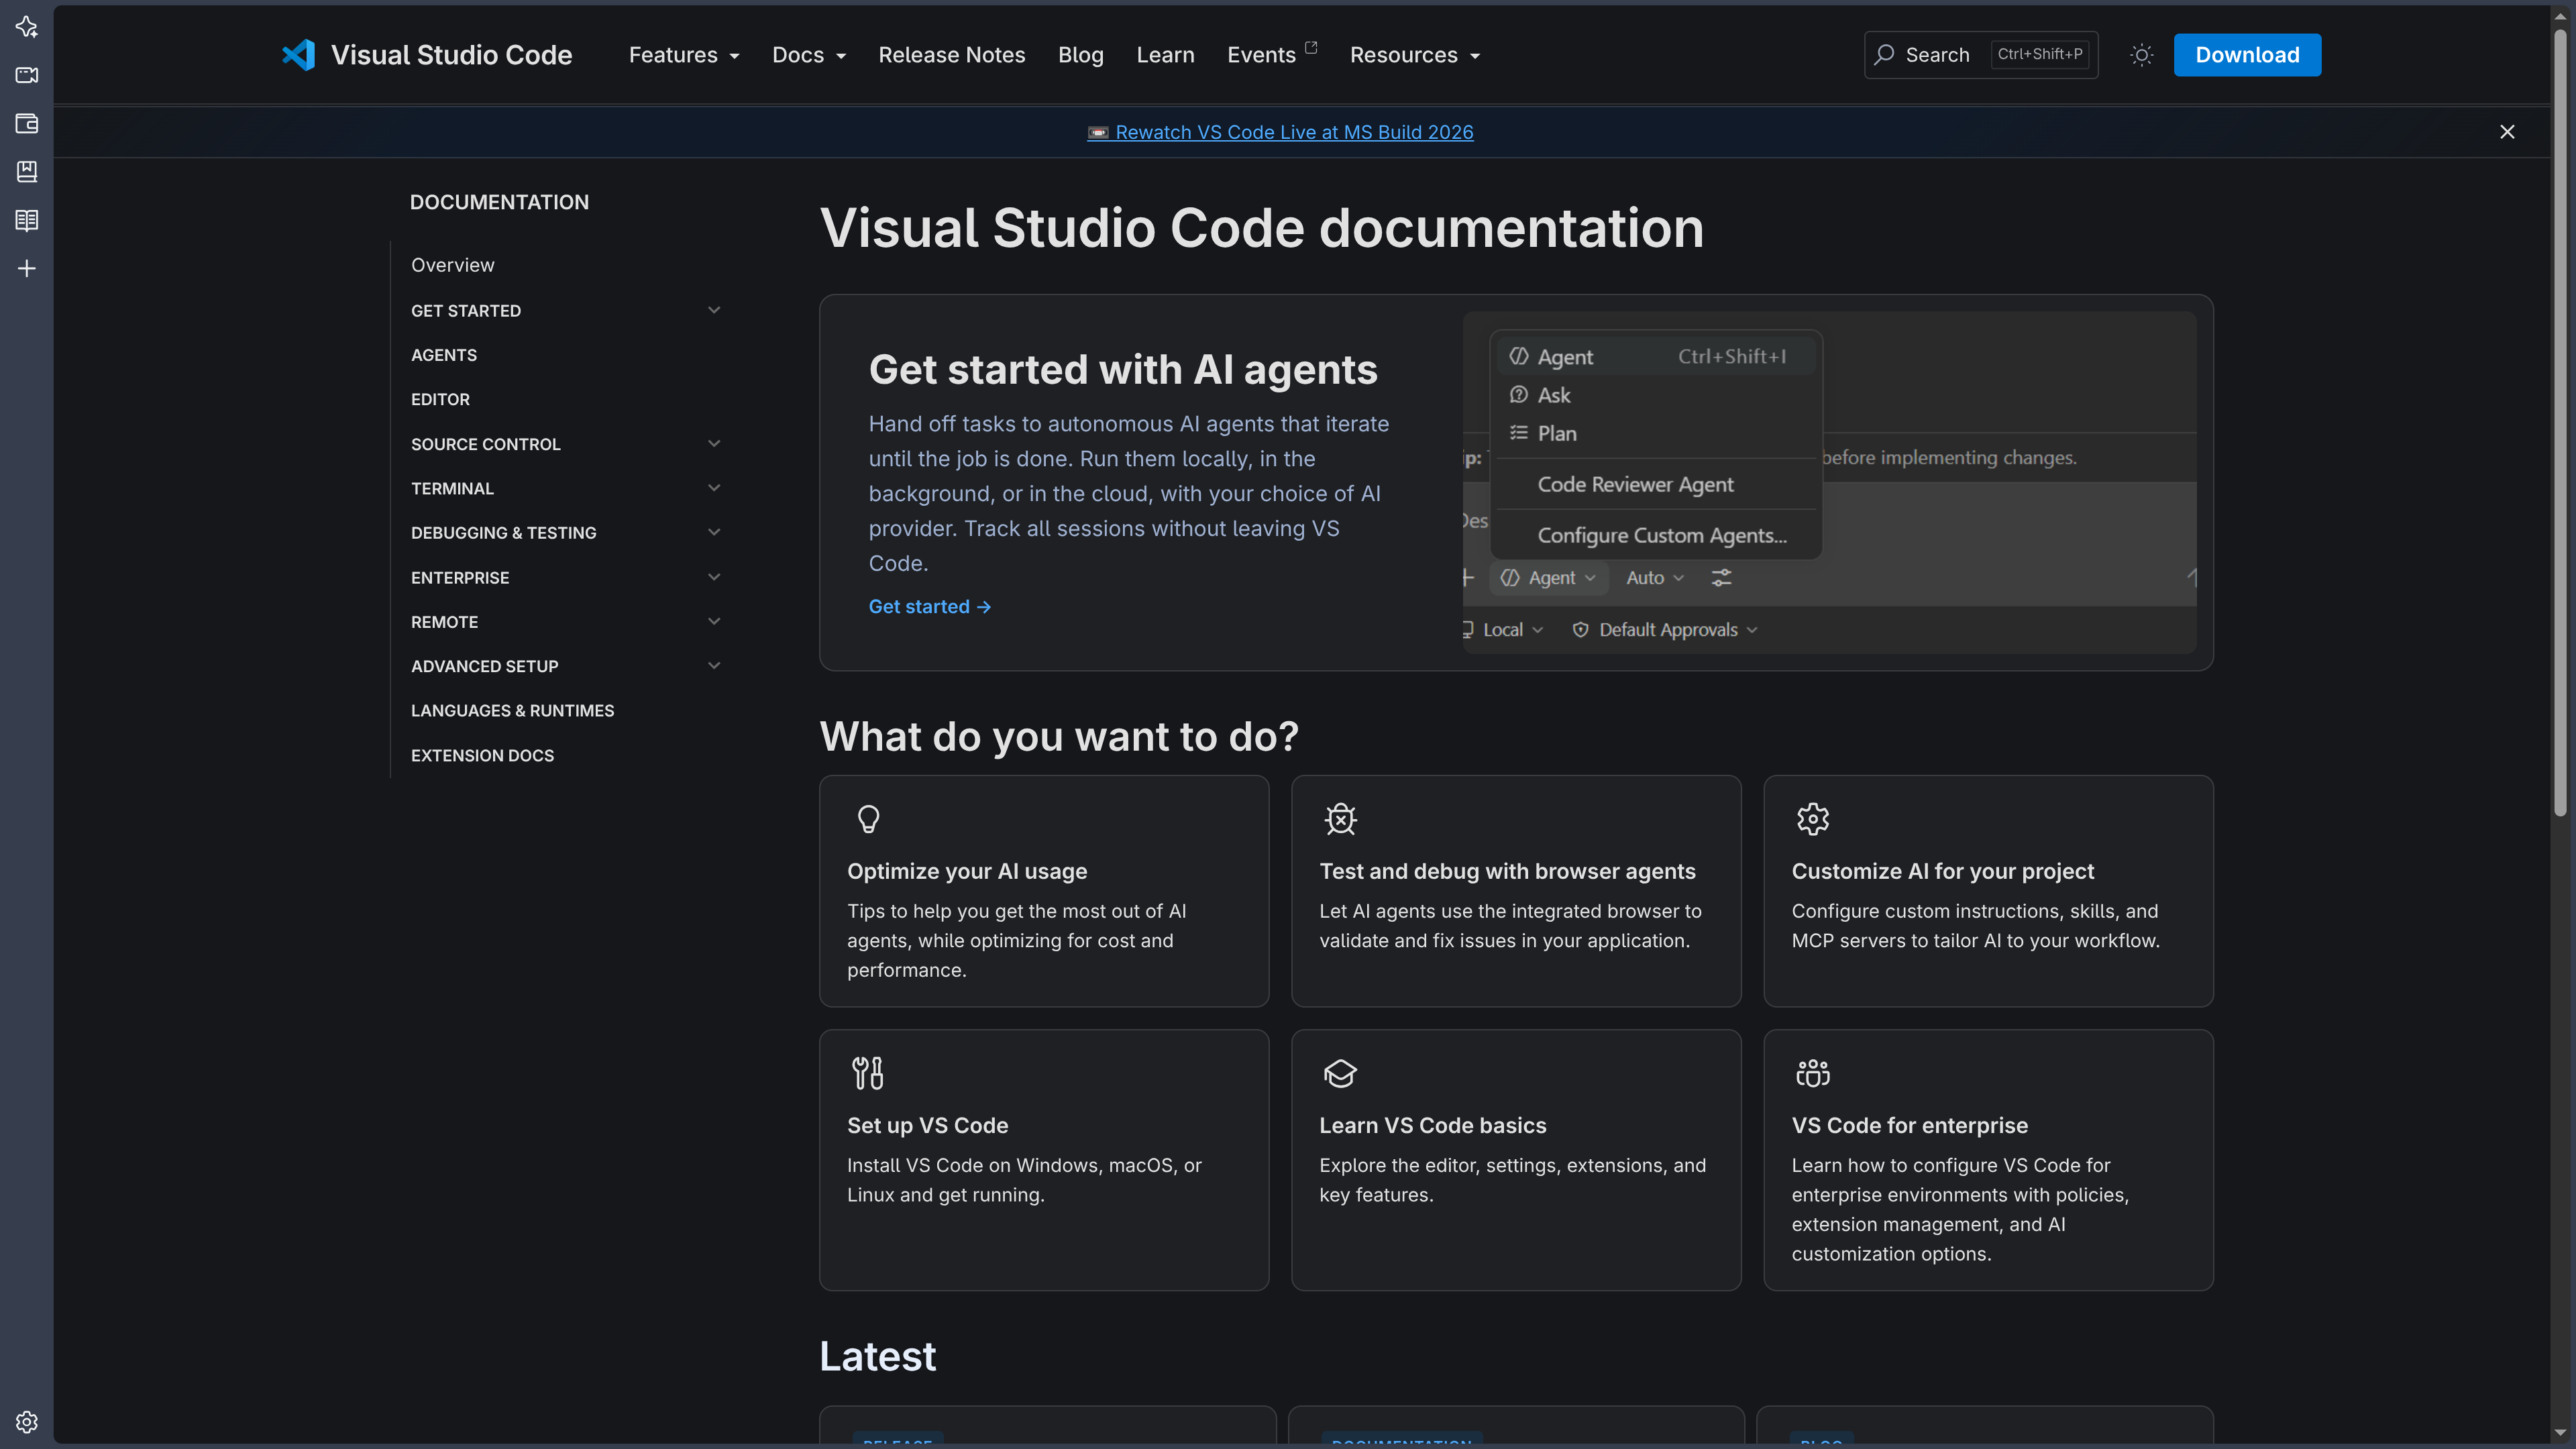
Task: Open the Local target dropdown
Action: pos(1503,630)
